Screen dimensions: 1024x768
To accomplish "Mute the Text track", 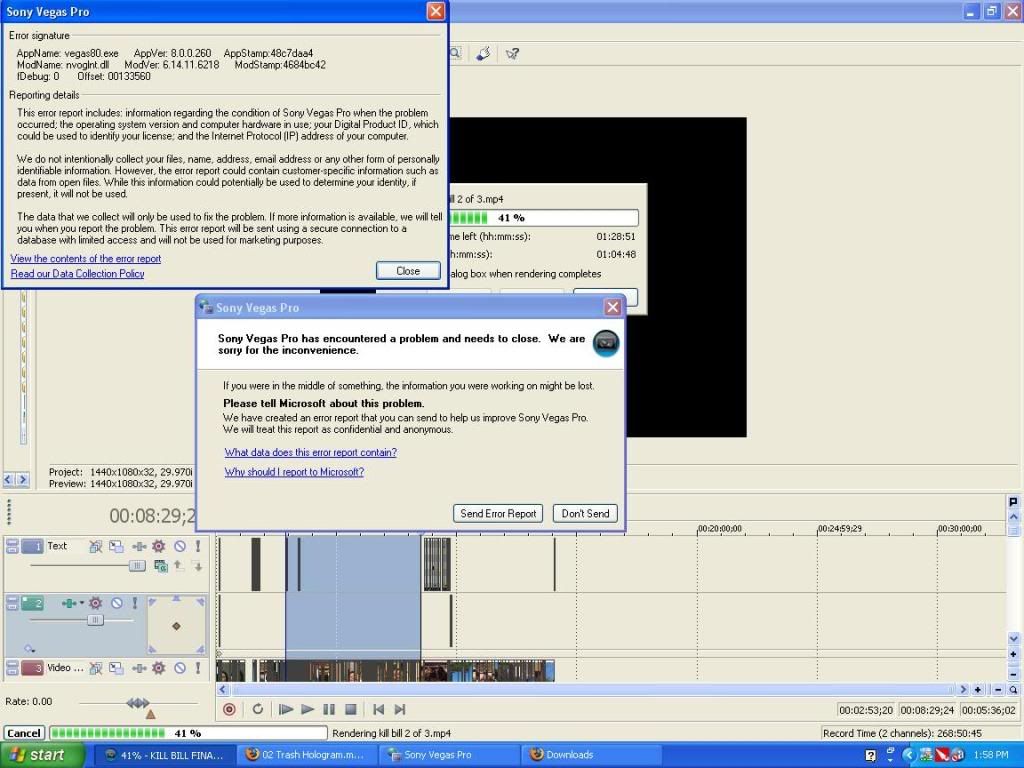I will click(180, 546).
